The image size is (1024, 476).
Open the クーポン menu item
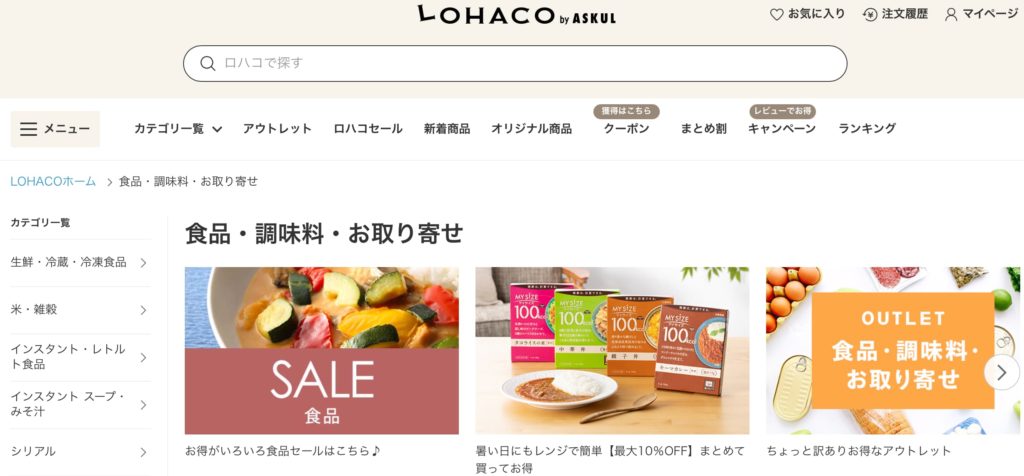pyautogui.click(x=626, y=129)
